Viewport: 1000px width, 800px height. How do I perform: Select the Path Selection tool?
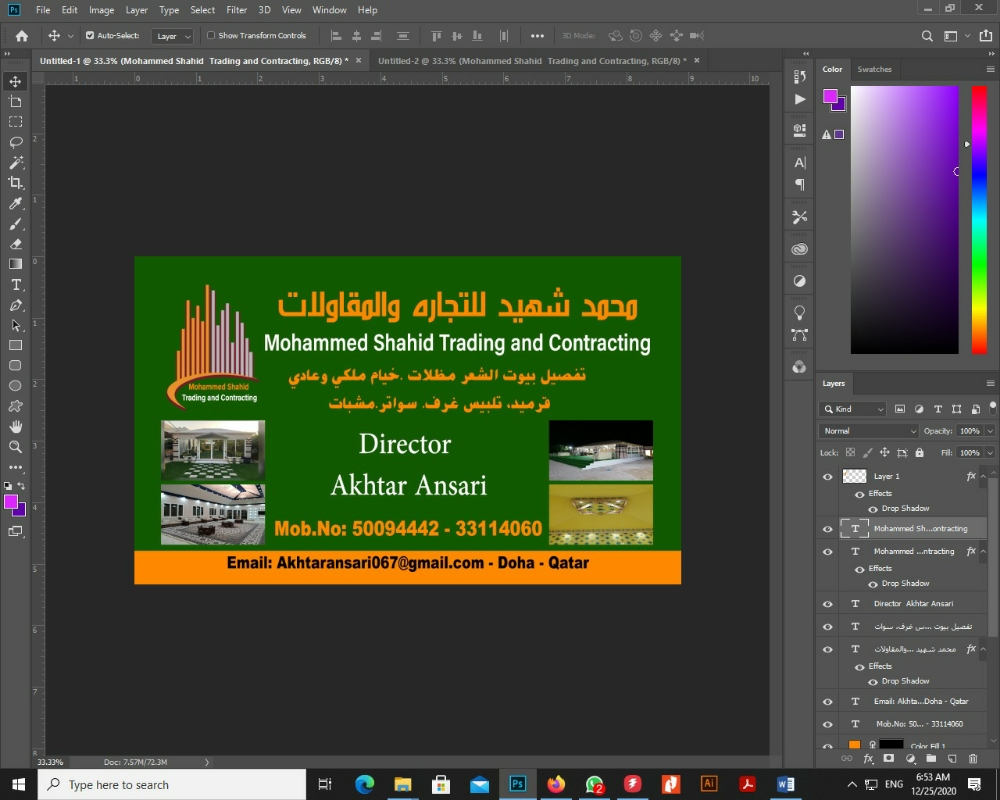pyautogui.click(x=16, y=325)
